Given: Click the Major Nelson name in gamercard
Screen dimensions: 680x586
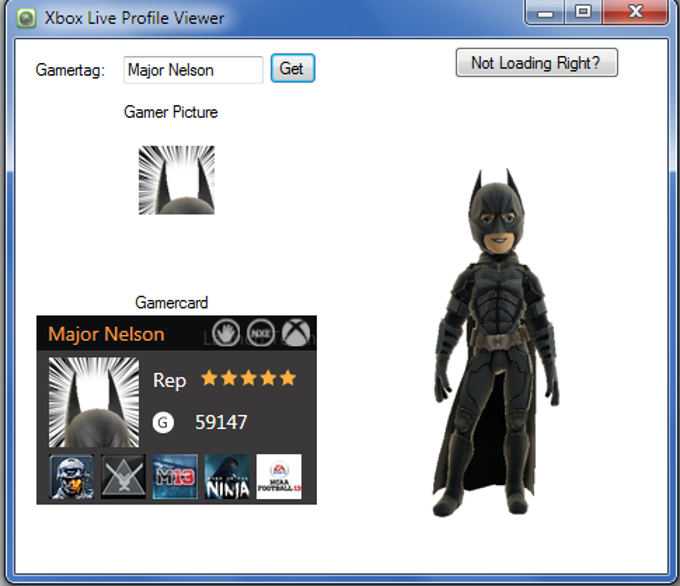Looking at the screenshot, I should [x=106, y=334].
